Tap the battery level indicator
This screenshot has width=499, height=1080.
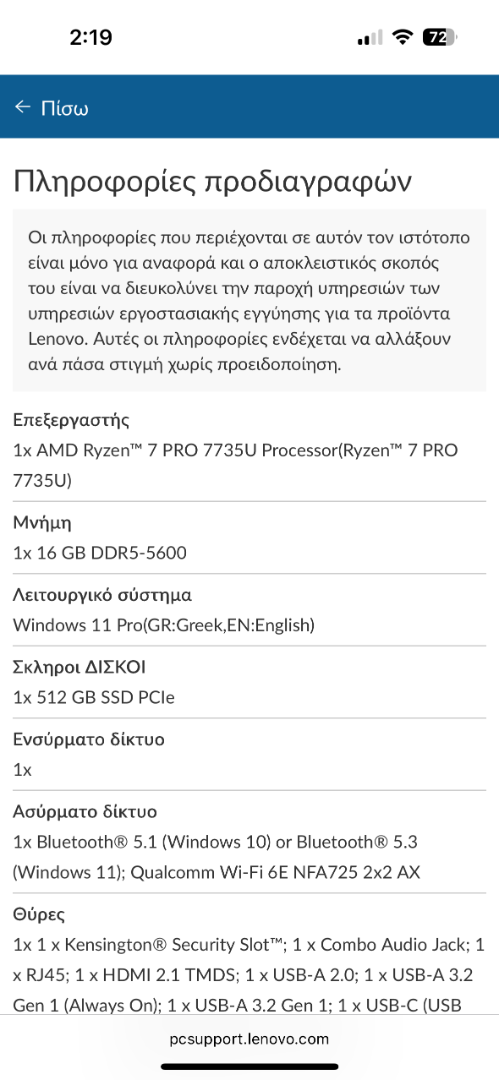(x=439, y=37)
